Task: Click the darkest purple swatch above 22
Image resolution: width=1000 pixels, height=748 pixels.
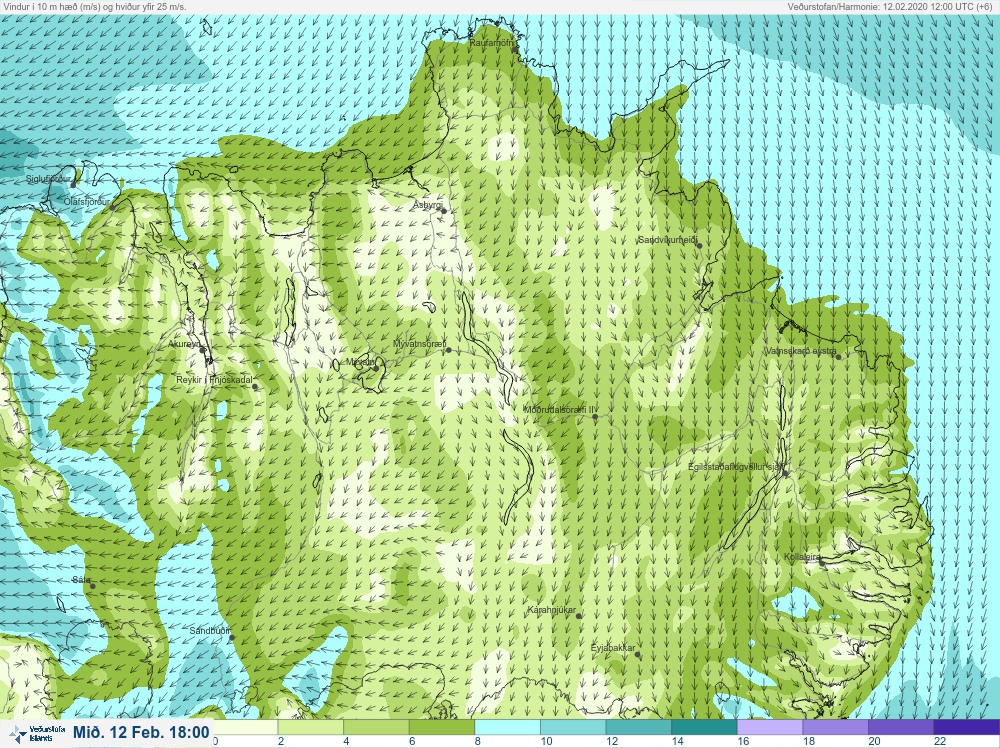Action: tap(967, 728)
